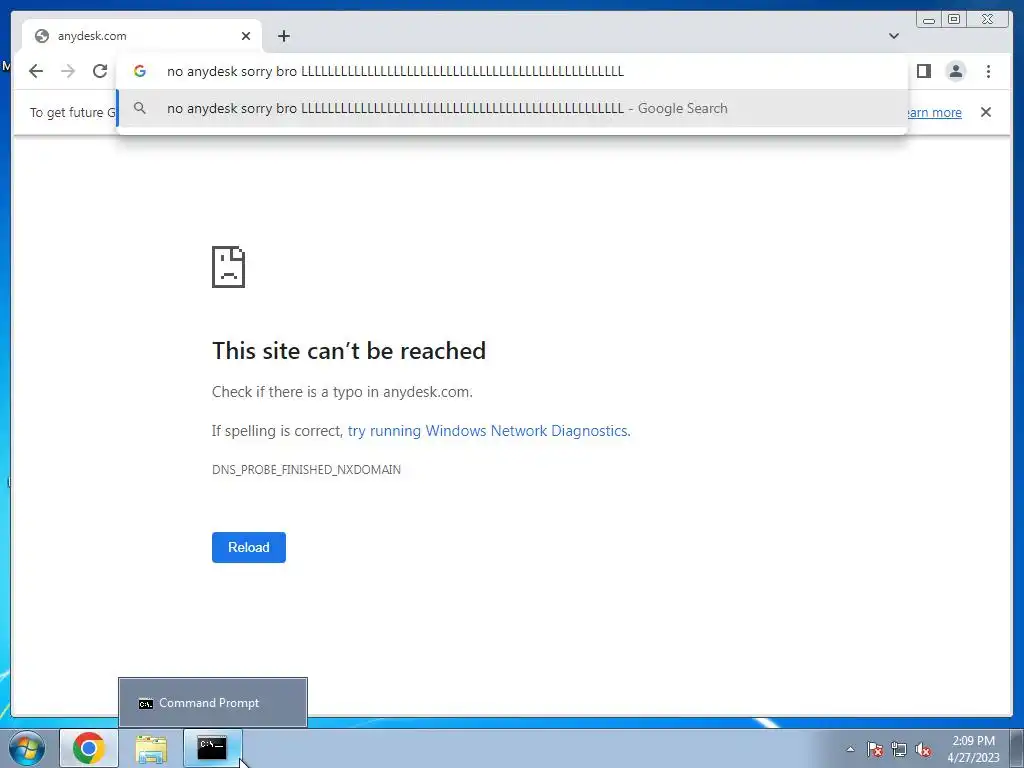Open Windows Explorer from taskbar
This screenshot has width=1024, height=768.
[x=151, y=748]
